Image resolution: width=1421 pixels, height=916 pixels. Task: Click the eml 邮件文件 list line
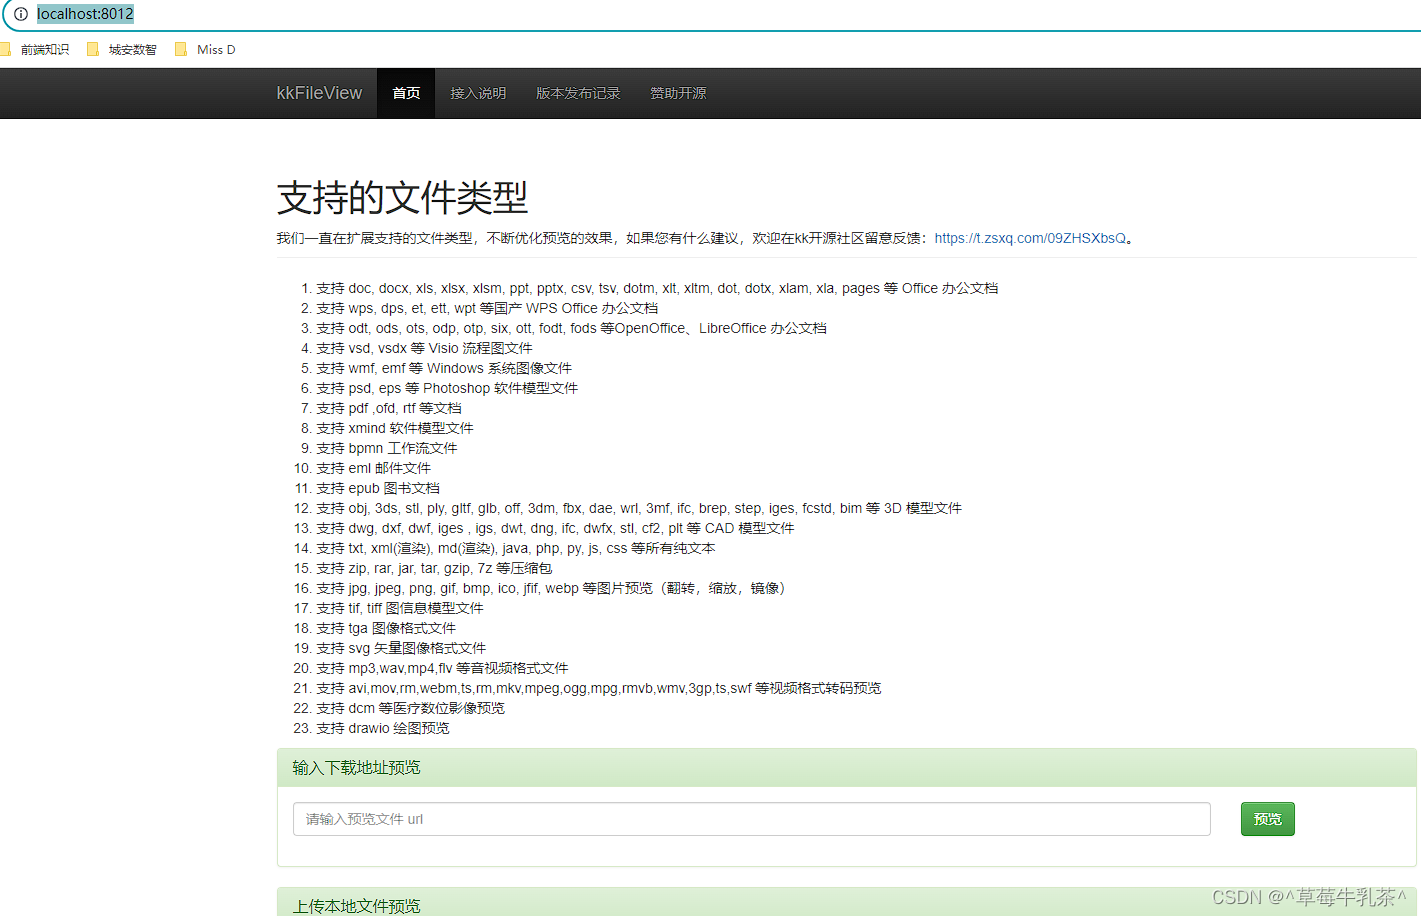[374, 468]
